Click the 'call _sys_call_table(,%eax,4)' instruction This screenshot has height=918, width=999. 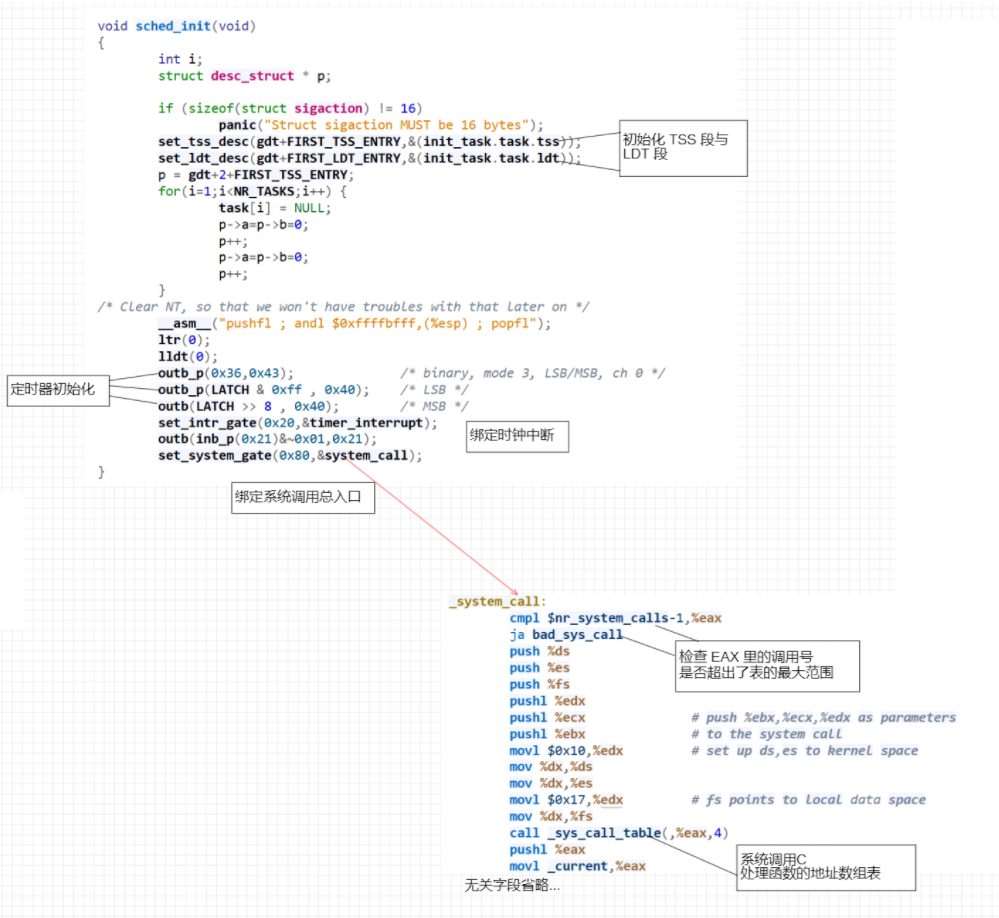(619, 833)
